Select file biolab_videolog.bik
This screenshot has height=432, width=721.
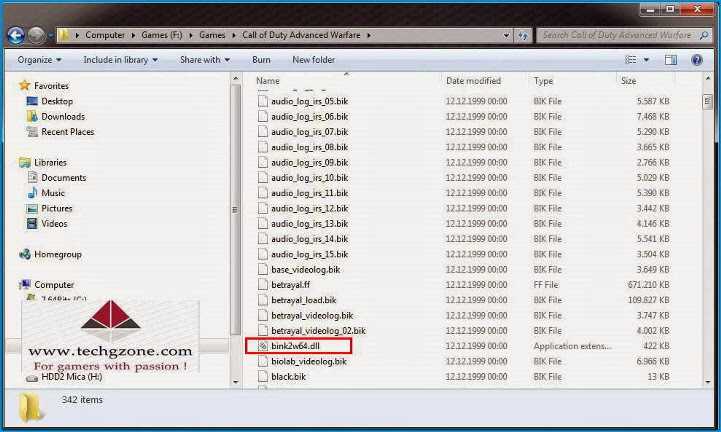[x=309, y=361]
